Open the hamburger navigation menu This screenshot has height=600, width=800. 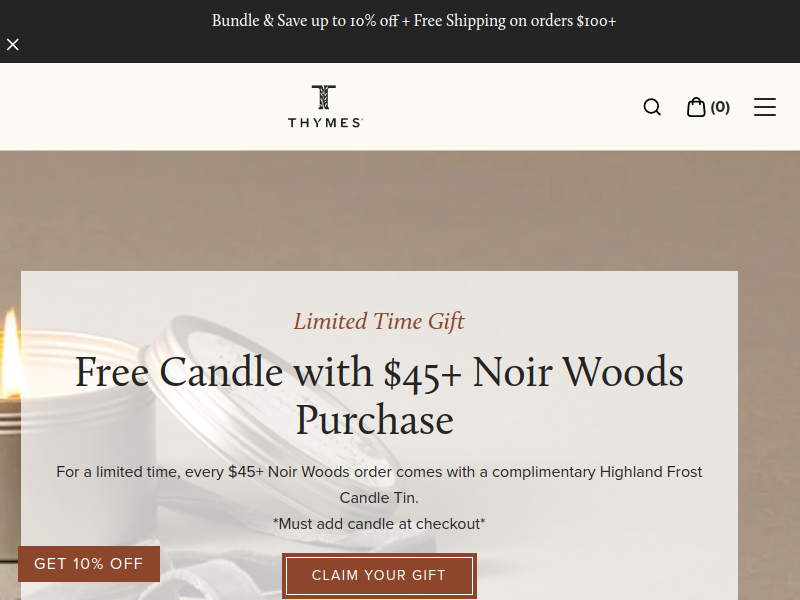(x=765, y=107)
